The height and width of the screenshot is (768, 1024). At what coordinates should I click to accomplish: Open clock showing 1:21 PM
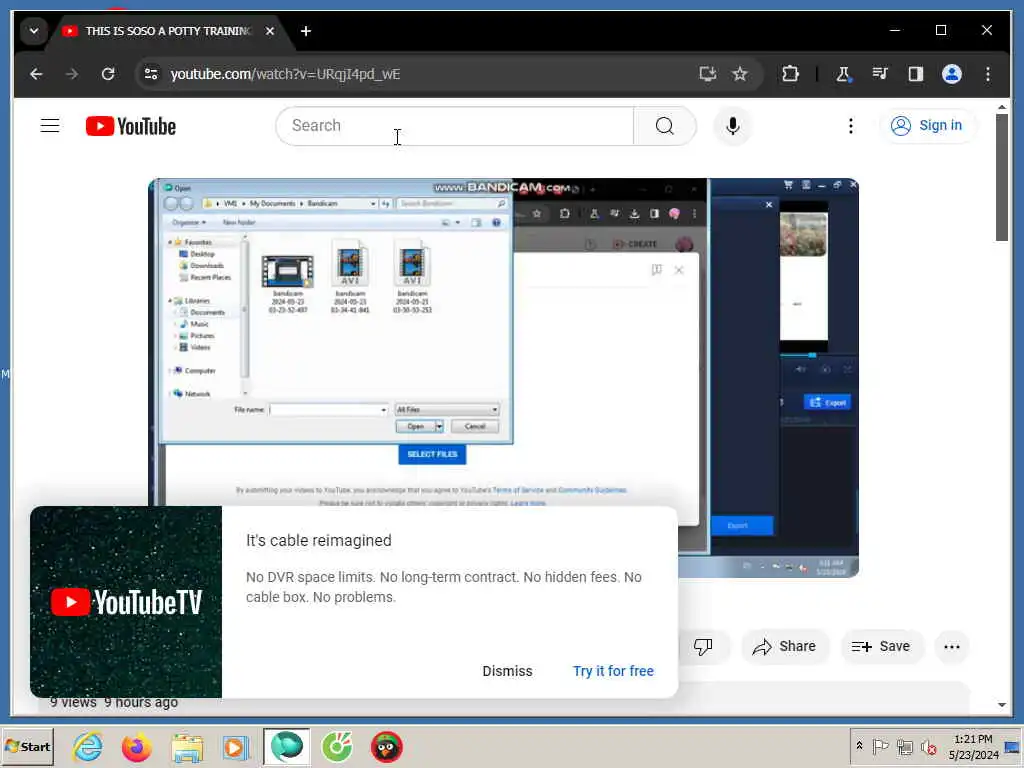click(973, 746)
